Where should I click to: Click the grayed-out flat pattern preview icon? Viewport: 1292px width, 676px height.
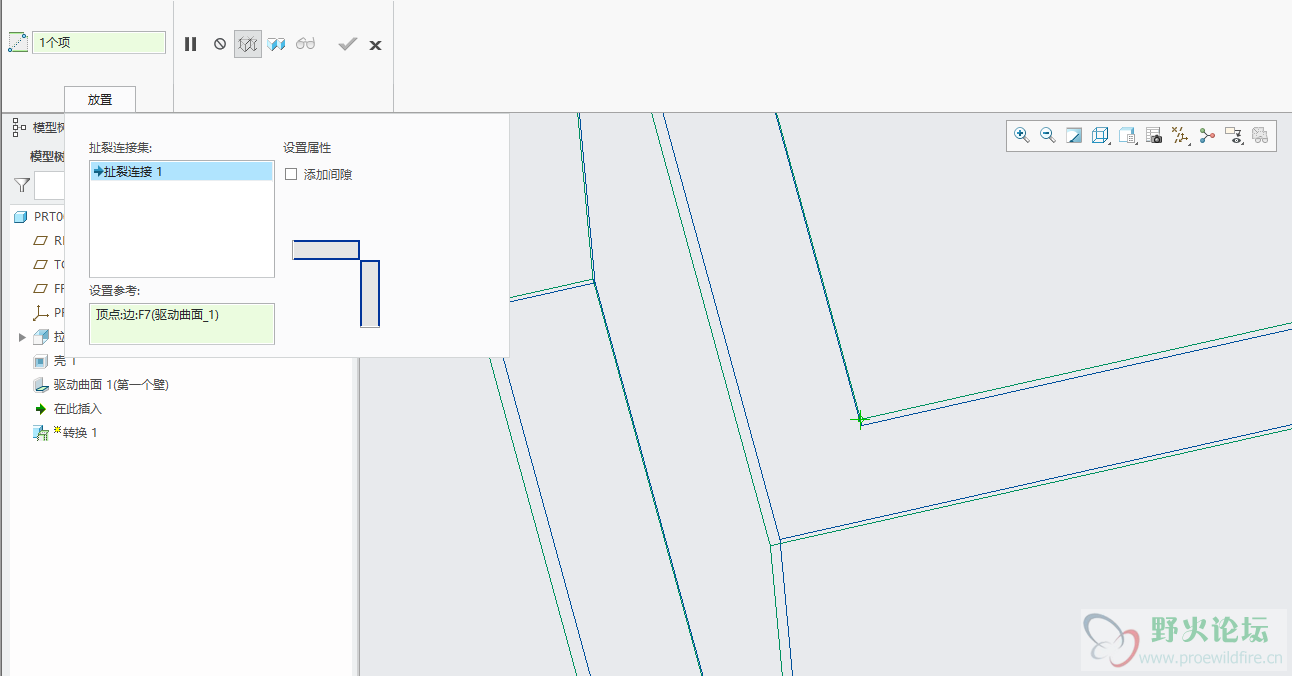click(1260, 135)
